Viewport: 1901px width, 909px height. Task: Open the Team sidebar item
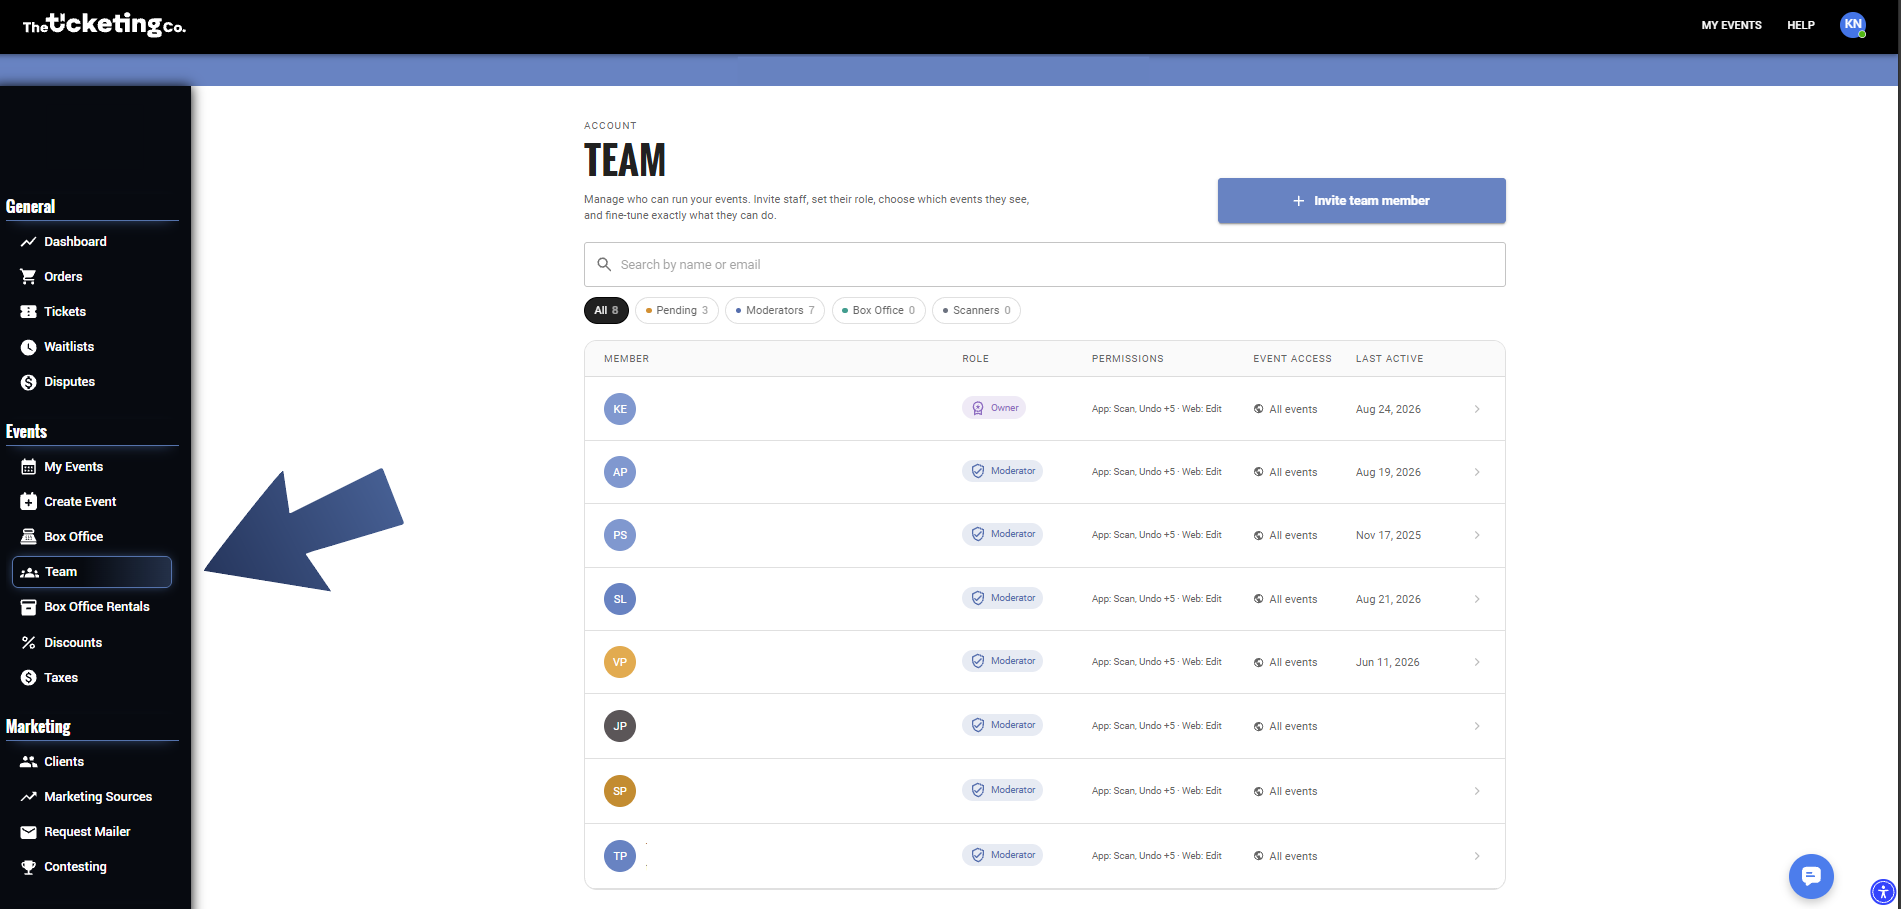click(x=92, y=572)
